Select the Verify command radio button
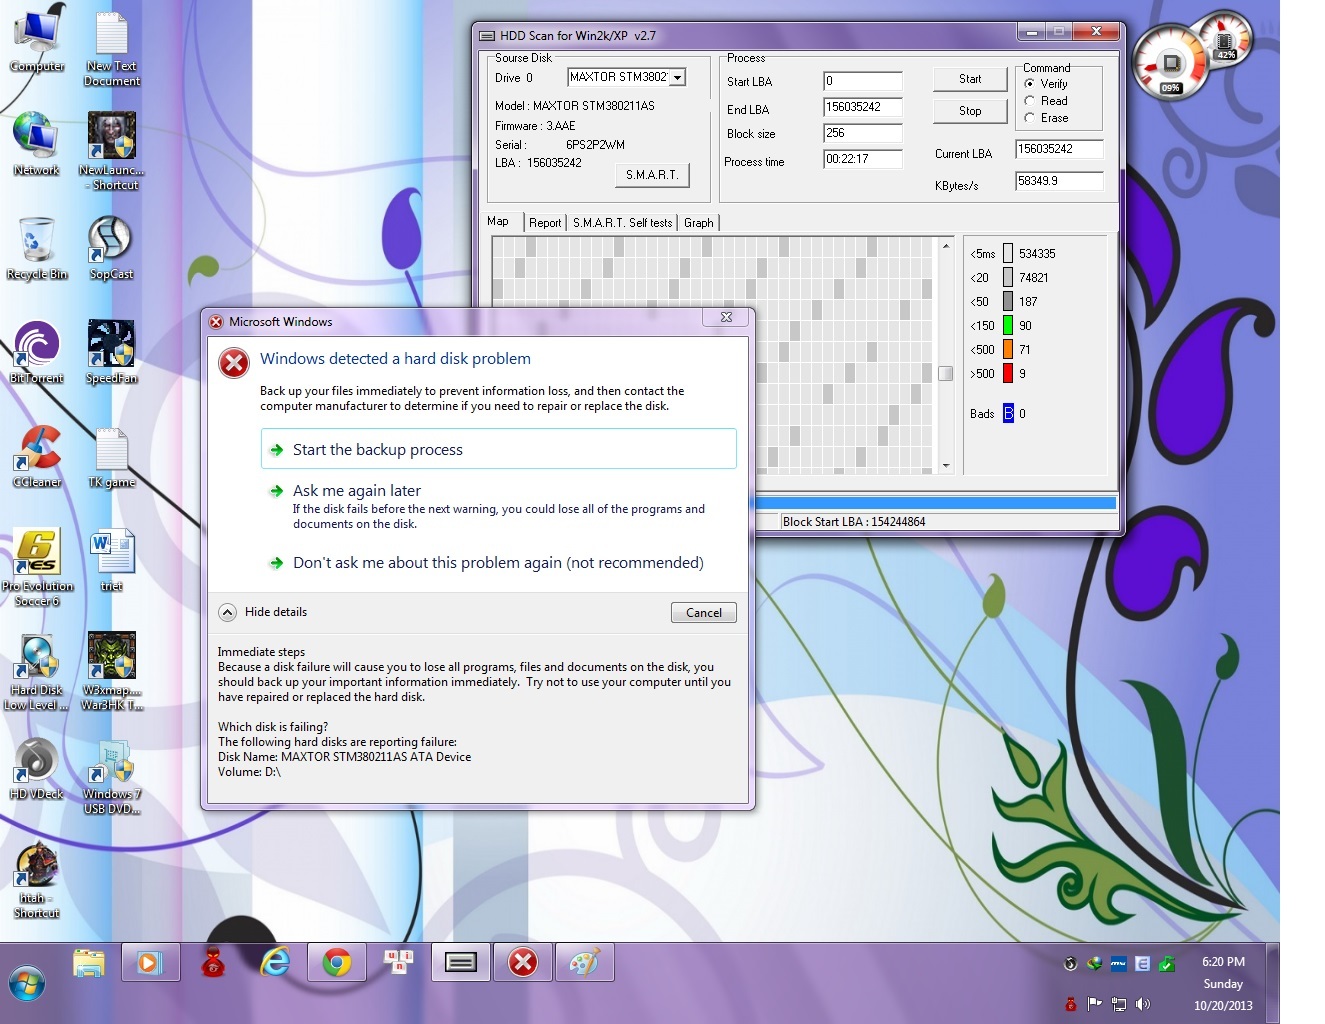1325x1024 pixels. coord(1029,84)
